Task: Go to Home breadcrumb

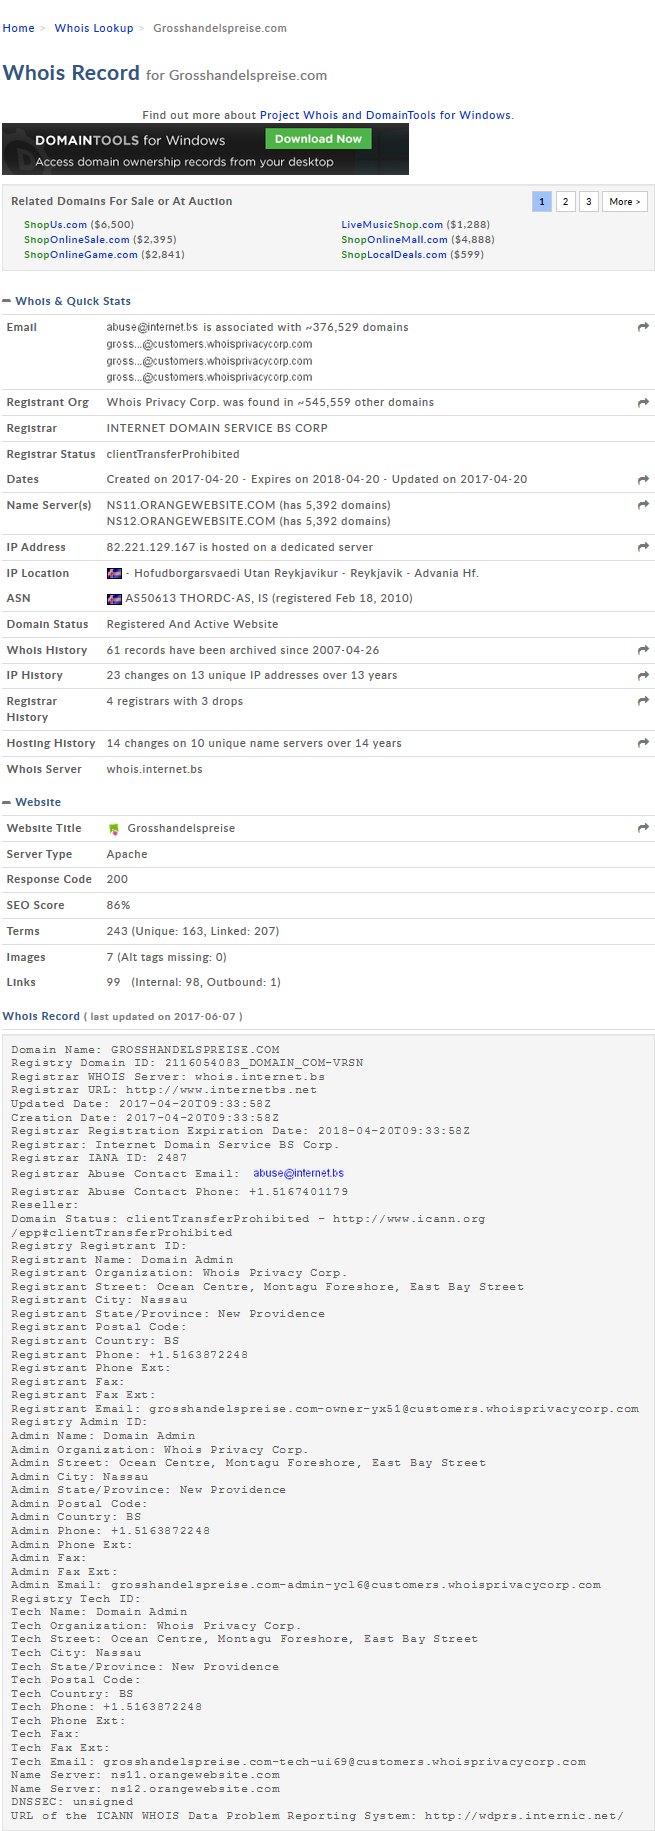Action: [x=18, y=28]
